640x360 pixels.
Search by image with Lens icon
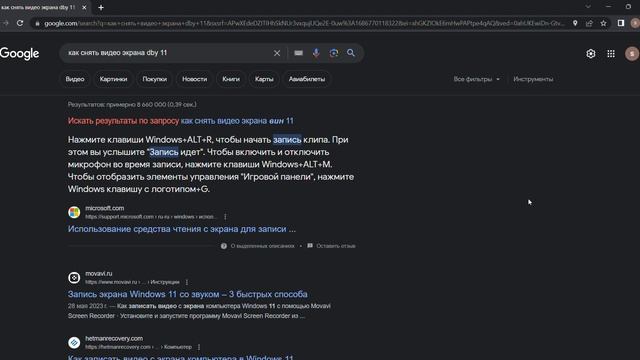pos(334,53)
